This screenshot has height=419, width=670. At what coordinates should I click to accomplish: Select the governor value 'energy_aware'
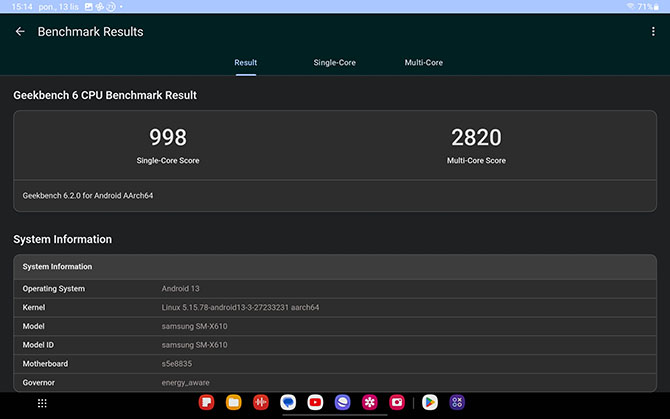click(x=185, y=383)
